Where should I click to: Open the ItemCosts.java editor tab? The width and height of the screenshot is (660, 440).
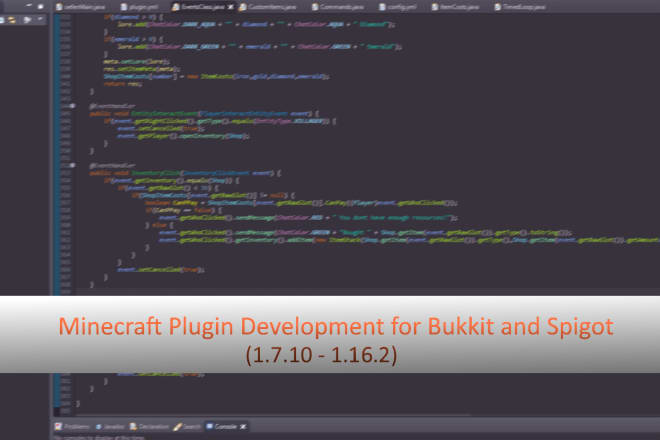click(456, 7)
